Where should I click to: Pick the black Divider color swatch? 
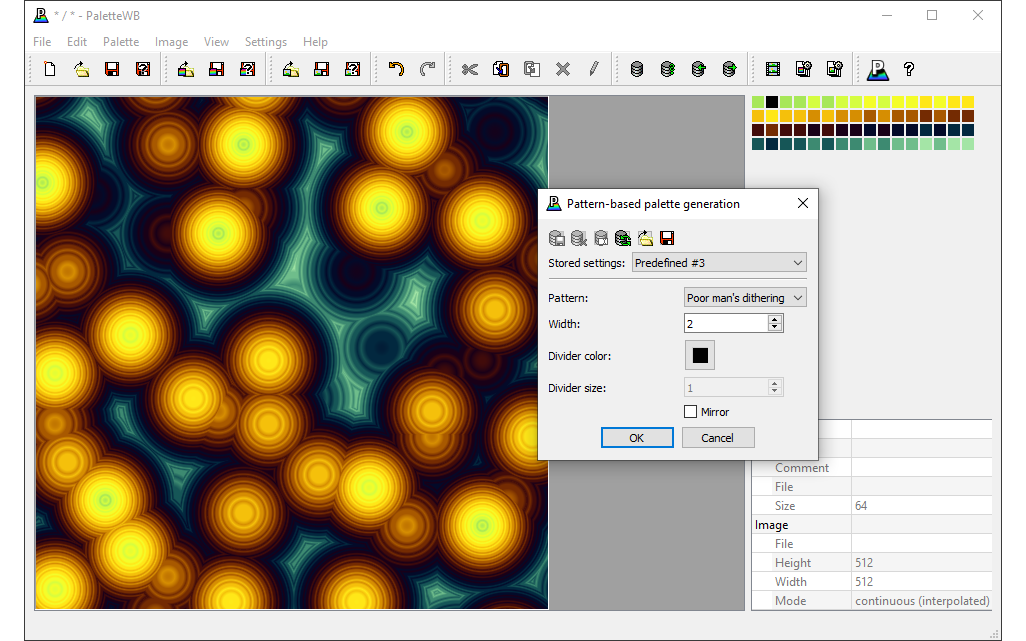pyautogui.click(x=700, y=356)
